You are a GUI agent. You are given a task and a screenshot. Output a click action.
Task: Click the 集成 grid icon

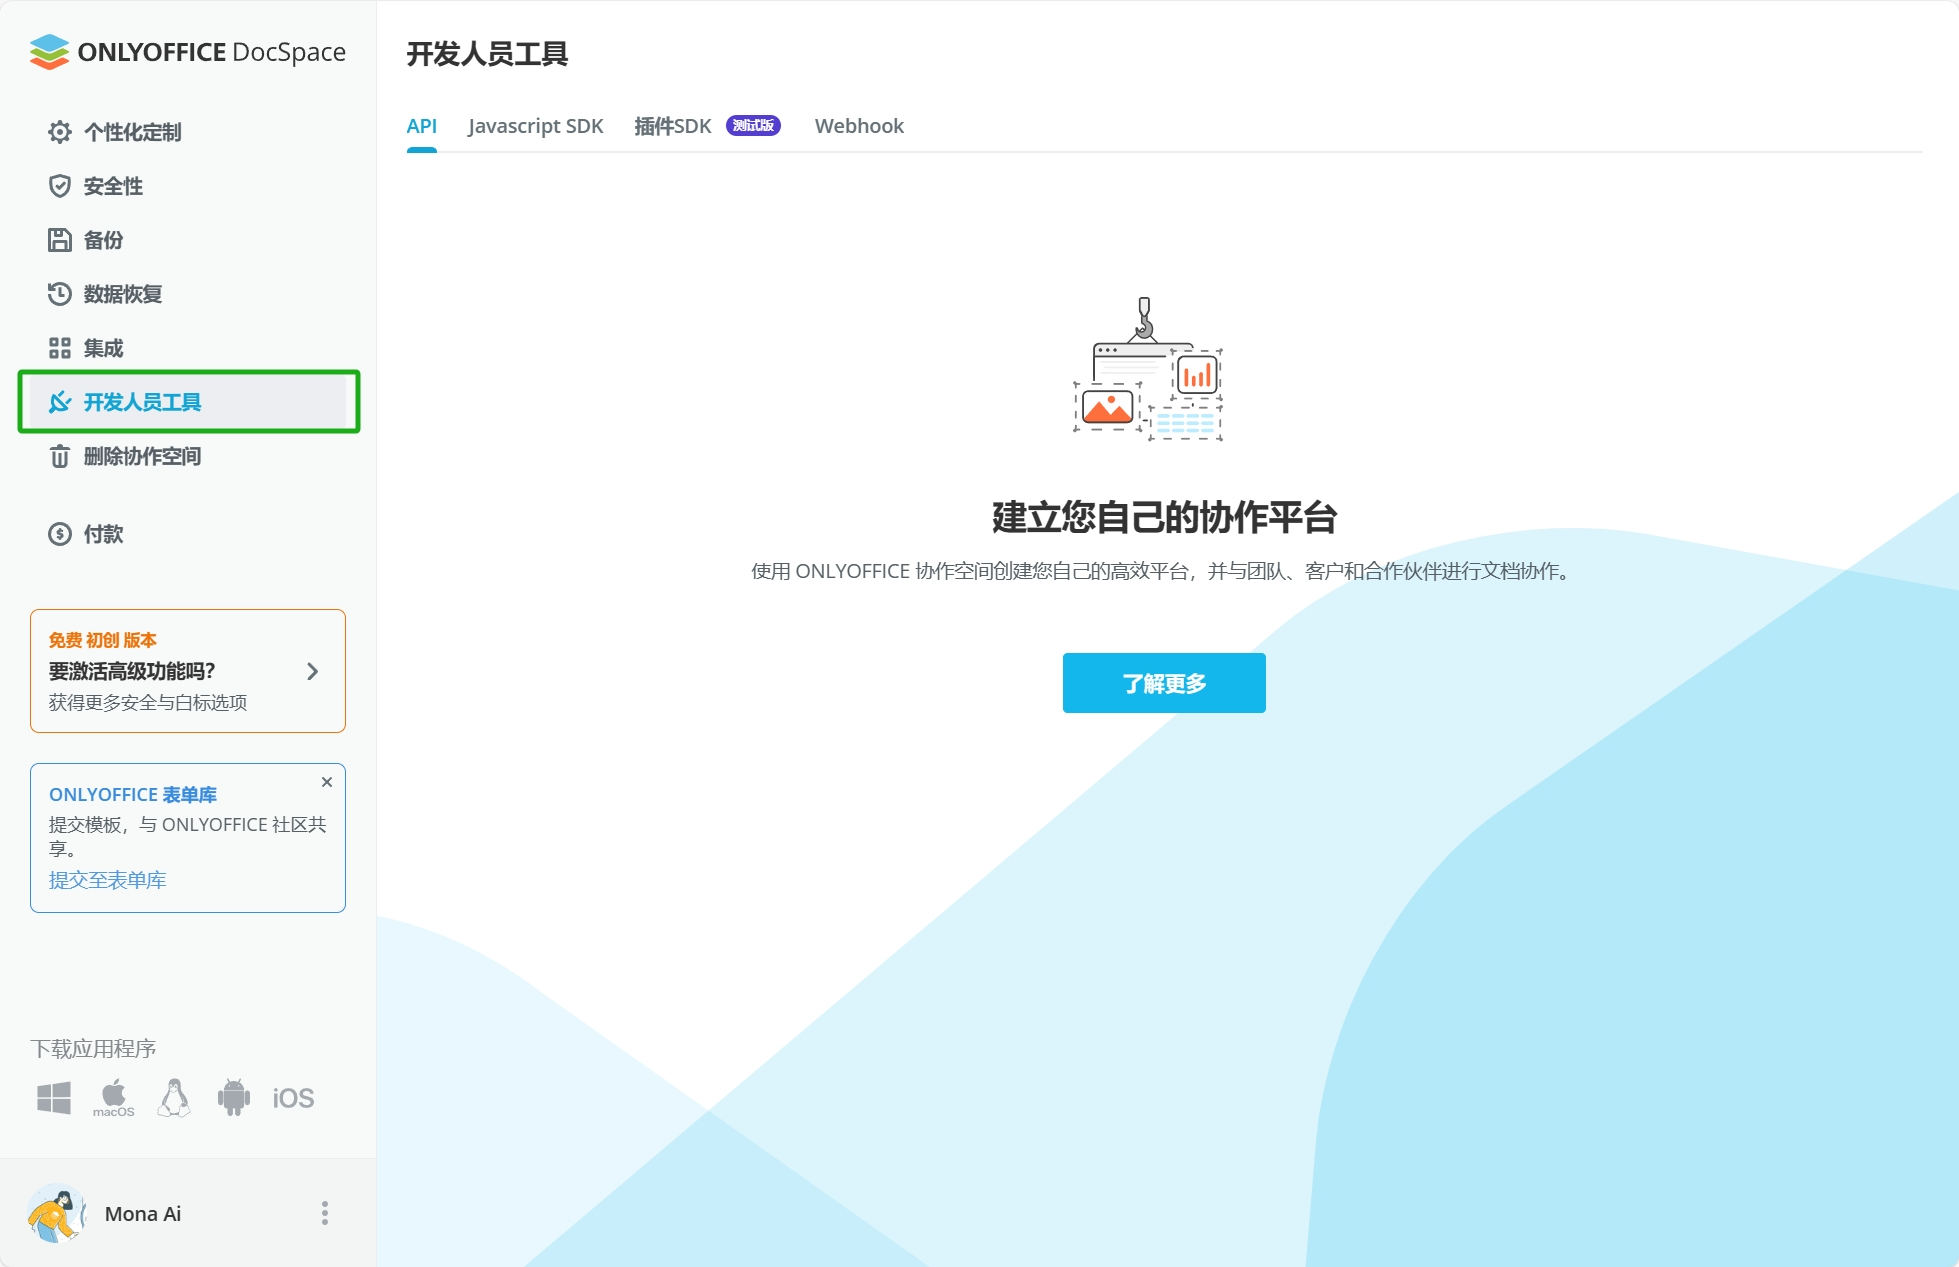tap(60, 348)
